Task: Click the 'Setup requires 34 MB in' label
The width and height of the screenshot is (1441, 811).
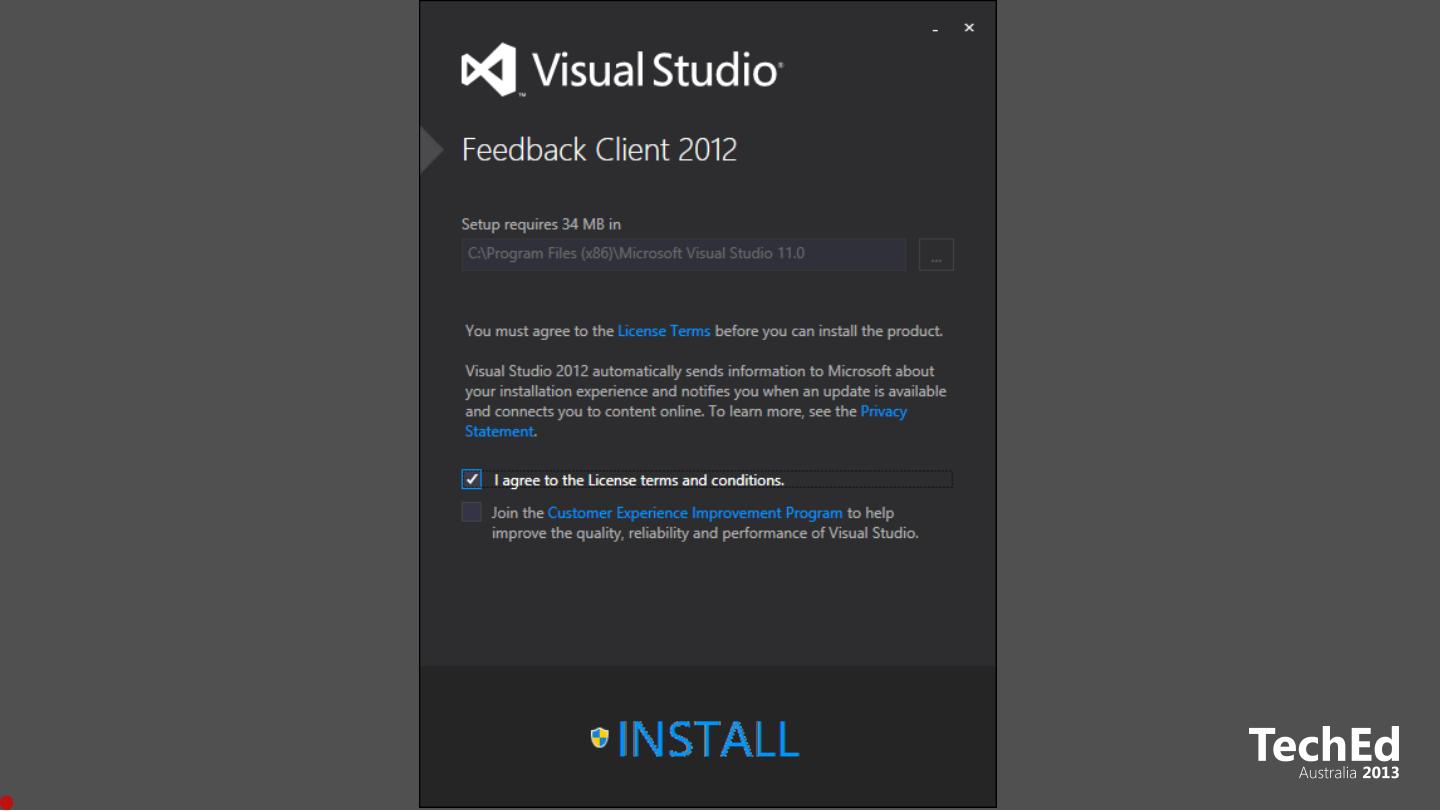Action: (x=541, y=224)
